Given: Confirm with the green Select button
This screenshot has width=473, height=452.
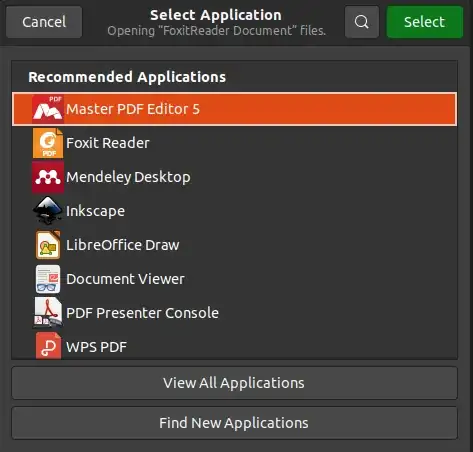Looking at the screenshot, I should pyautogui.click(x=425, y=22).
